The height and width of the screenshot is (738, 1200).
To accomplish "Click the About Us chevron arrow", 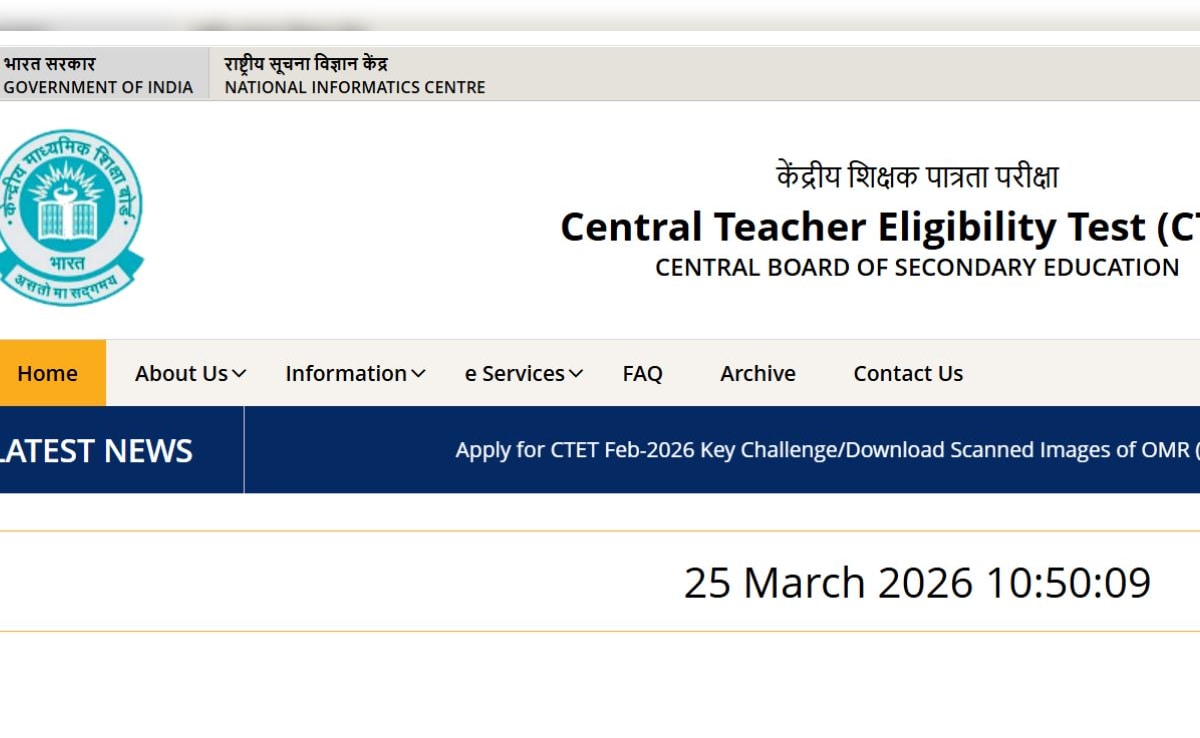I will coord(238,373).
